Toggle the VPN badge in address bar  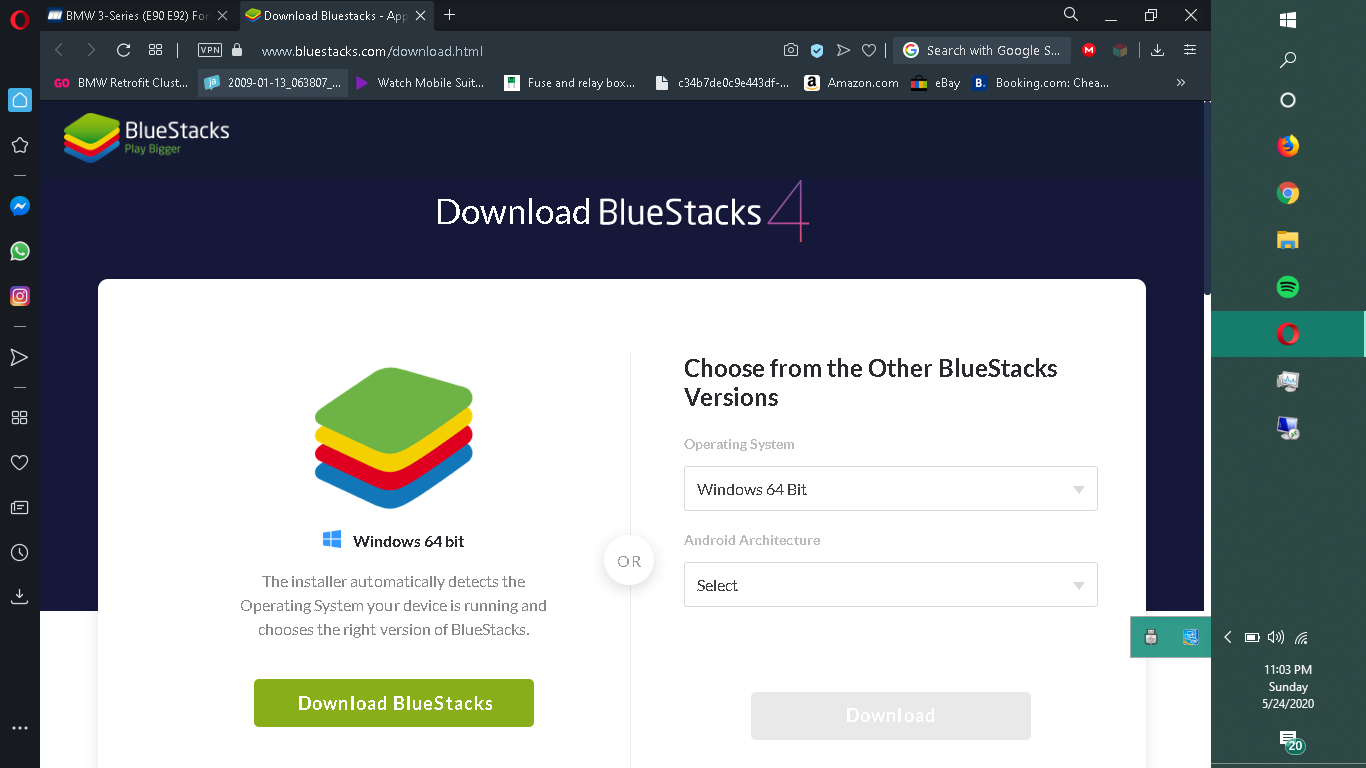[x=210, y=50]
